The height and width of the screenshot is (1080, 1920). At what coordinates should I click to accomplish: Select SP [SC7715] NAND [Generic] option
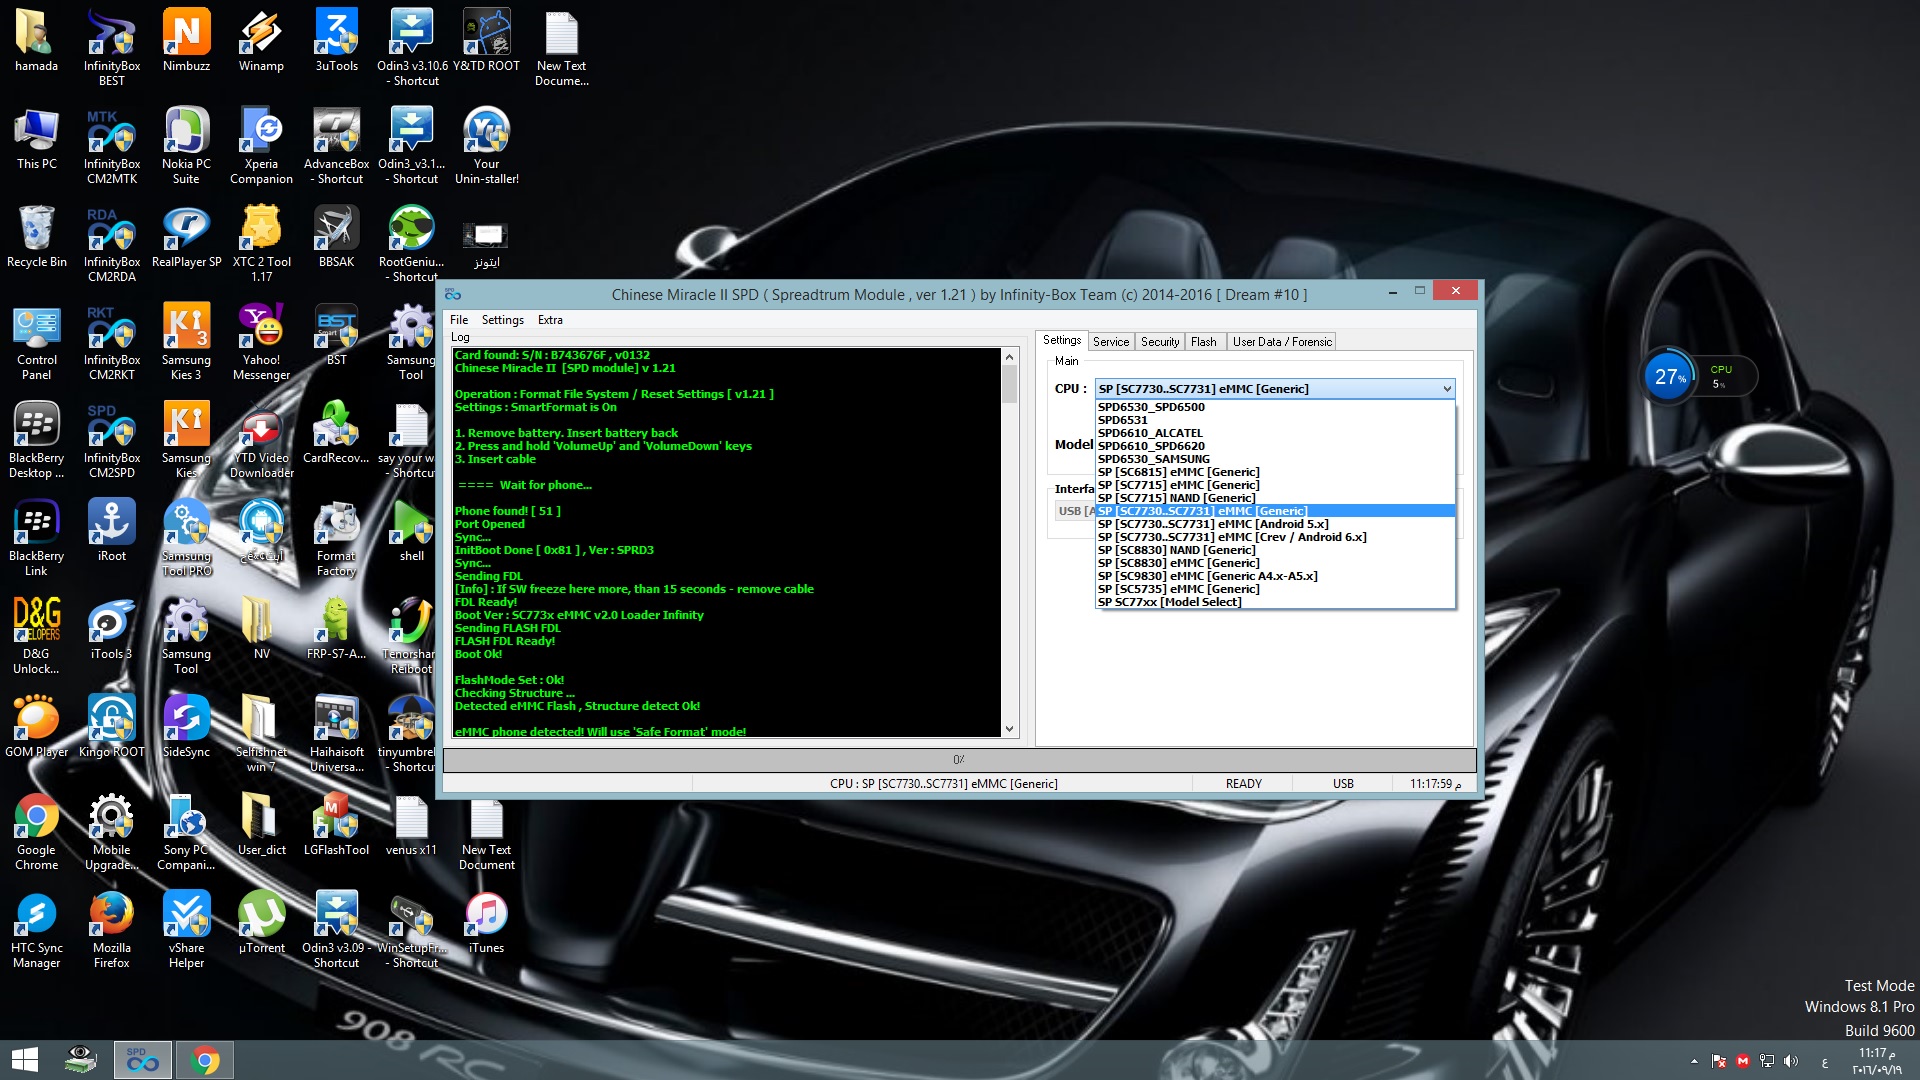coord(1275,498)
